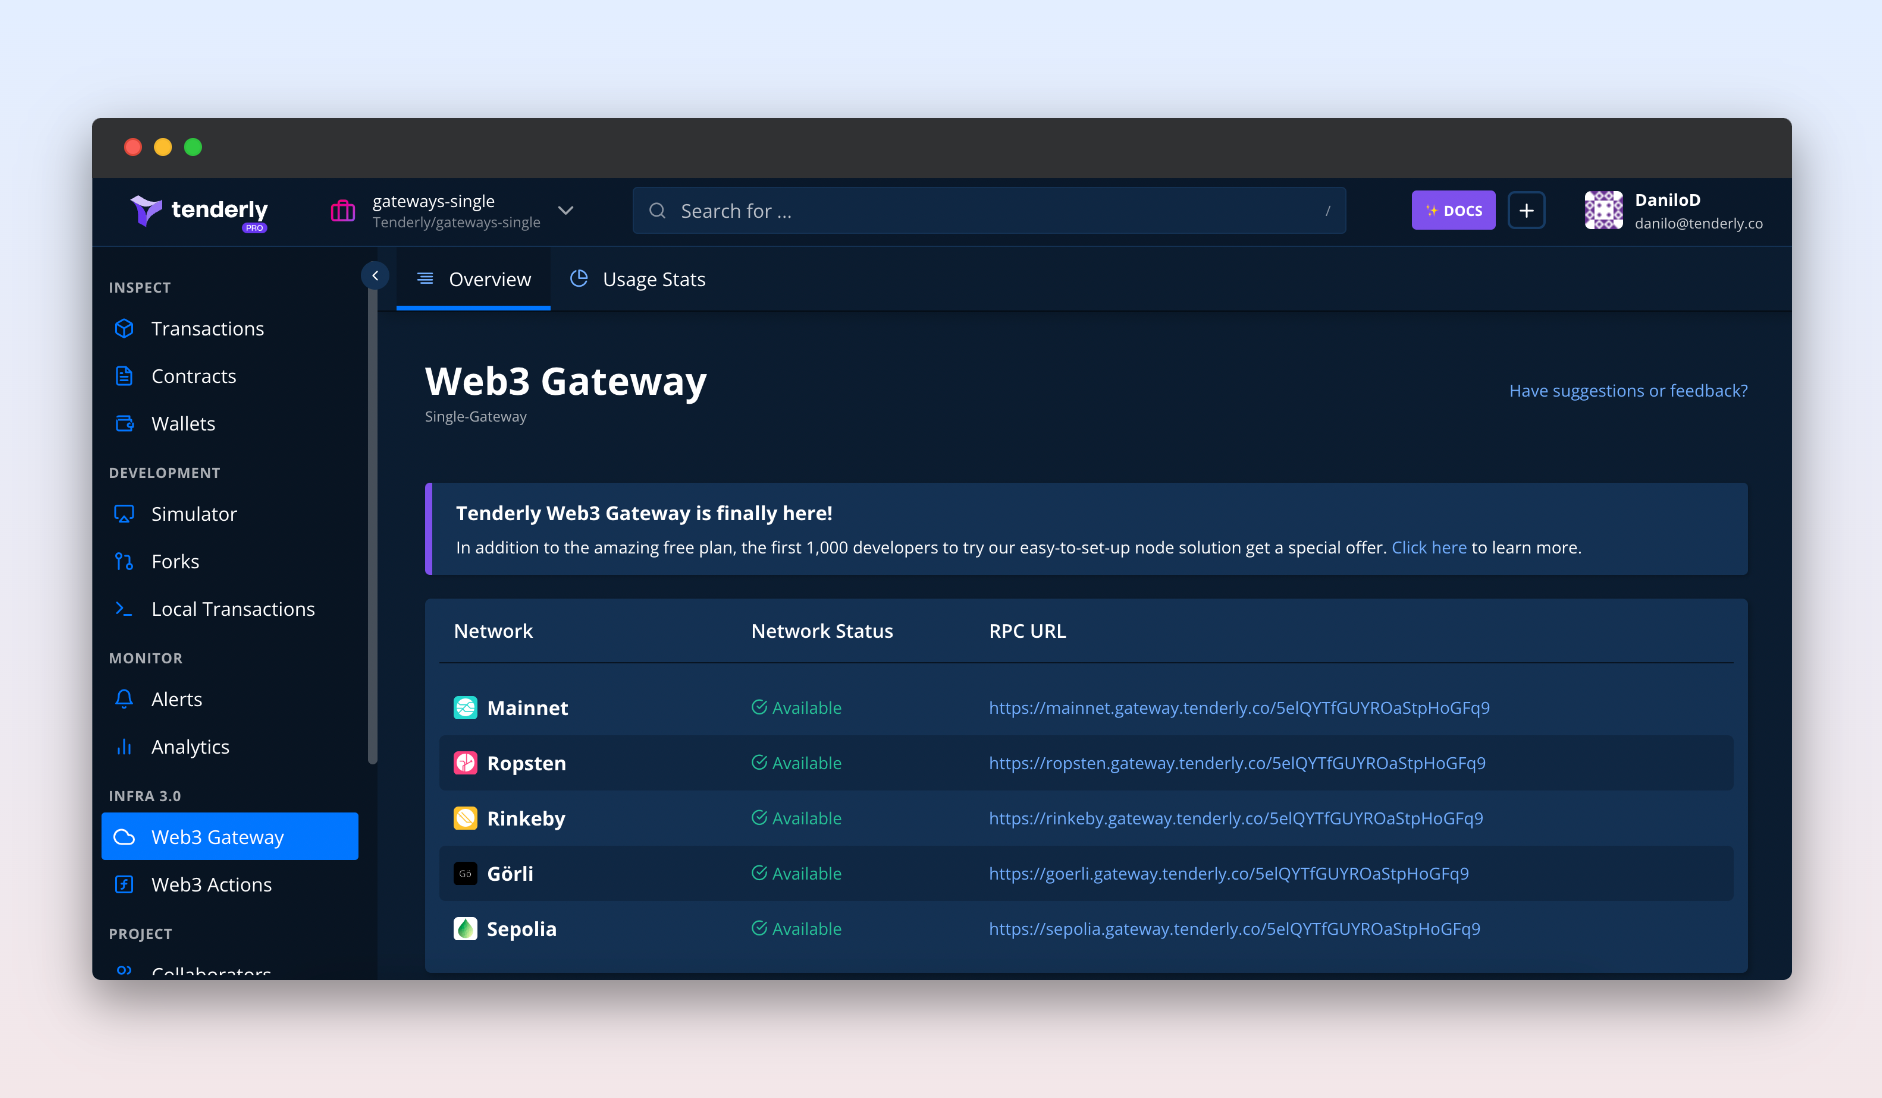Collapse the sidebar with chevron button
Viewport: 1882px width, 1098px height.
pos(375,275)
